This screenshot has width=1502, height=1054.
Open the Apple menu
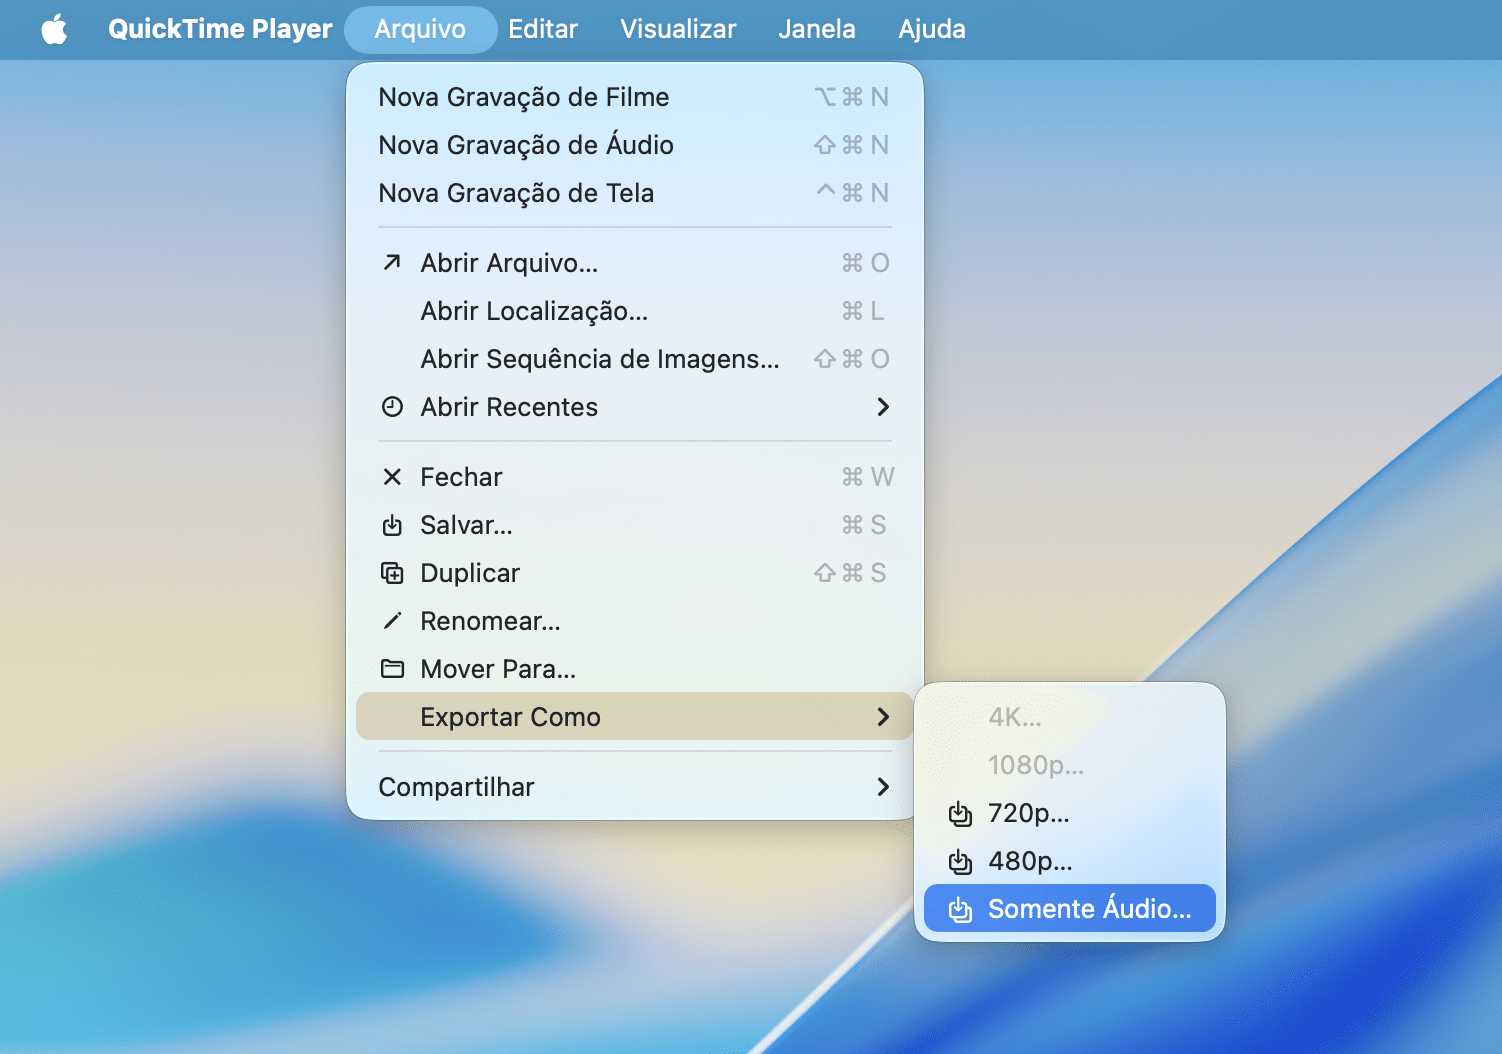(x=54, y=29)
